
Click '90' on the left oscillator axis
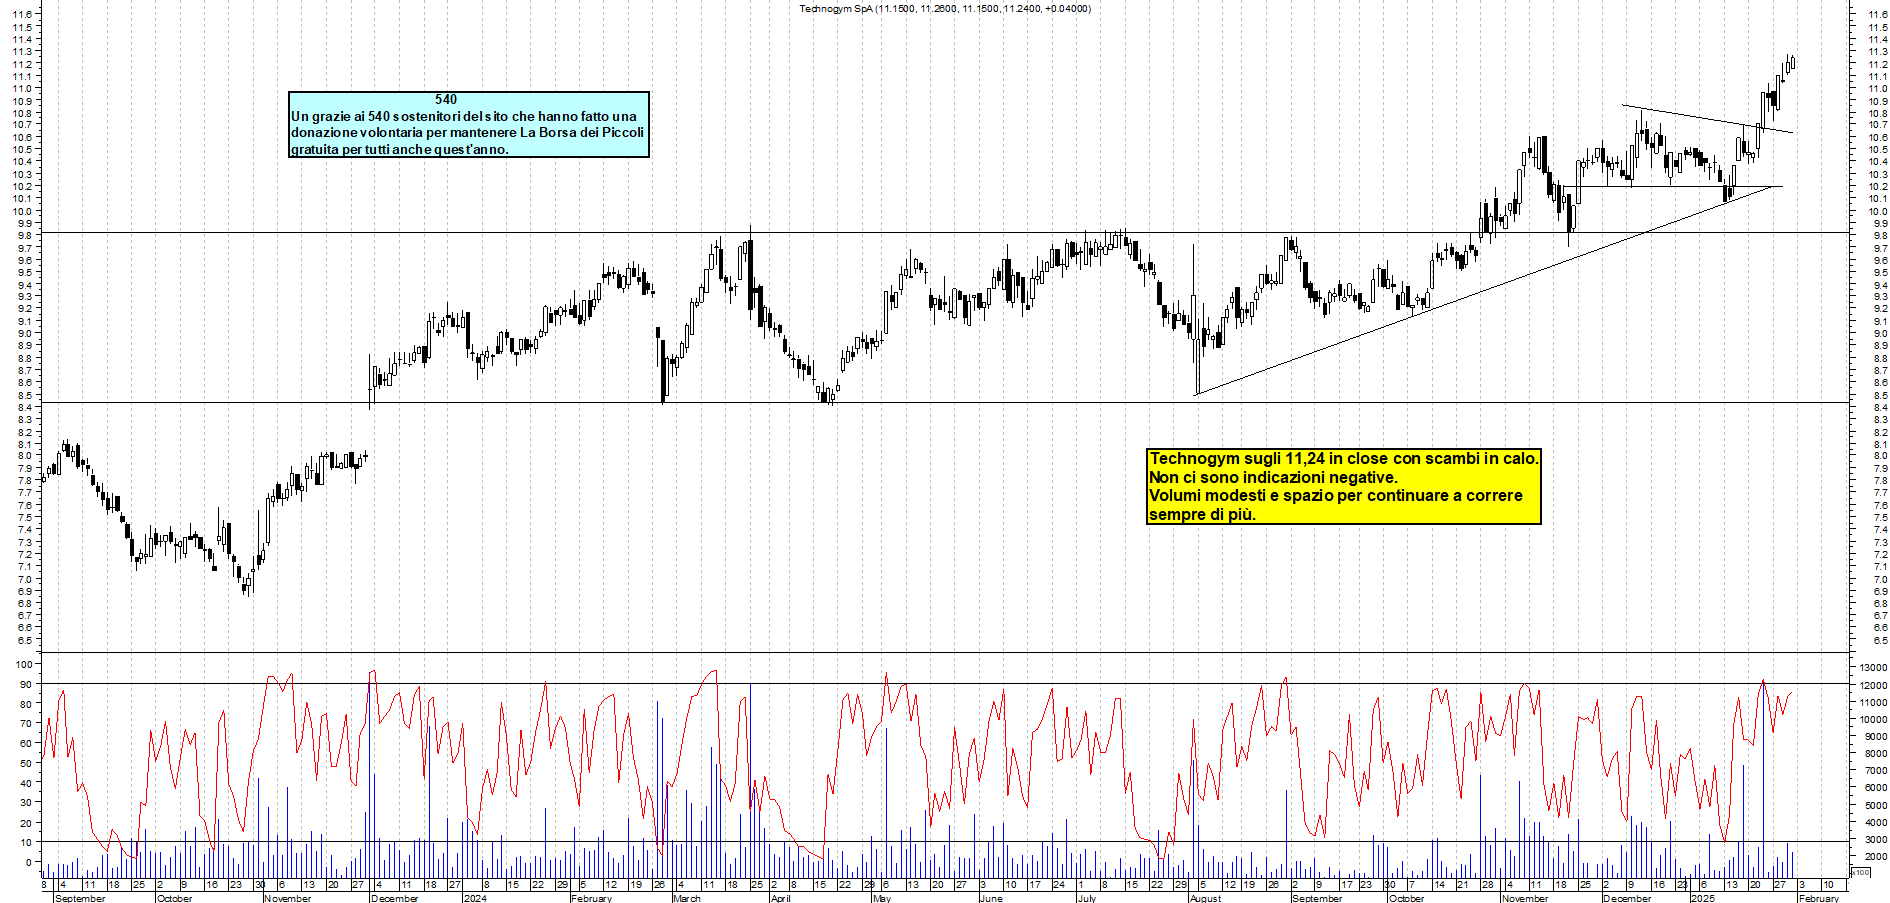click(x=25, y=684)
